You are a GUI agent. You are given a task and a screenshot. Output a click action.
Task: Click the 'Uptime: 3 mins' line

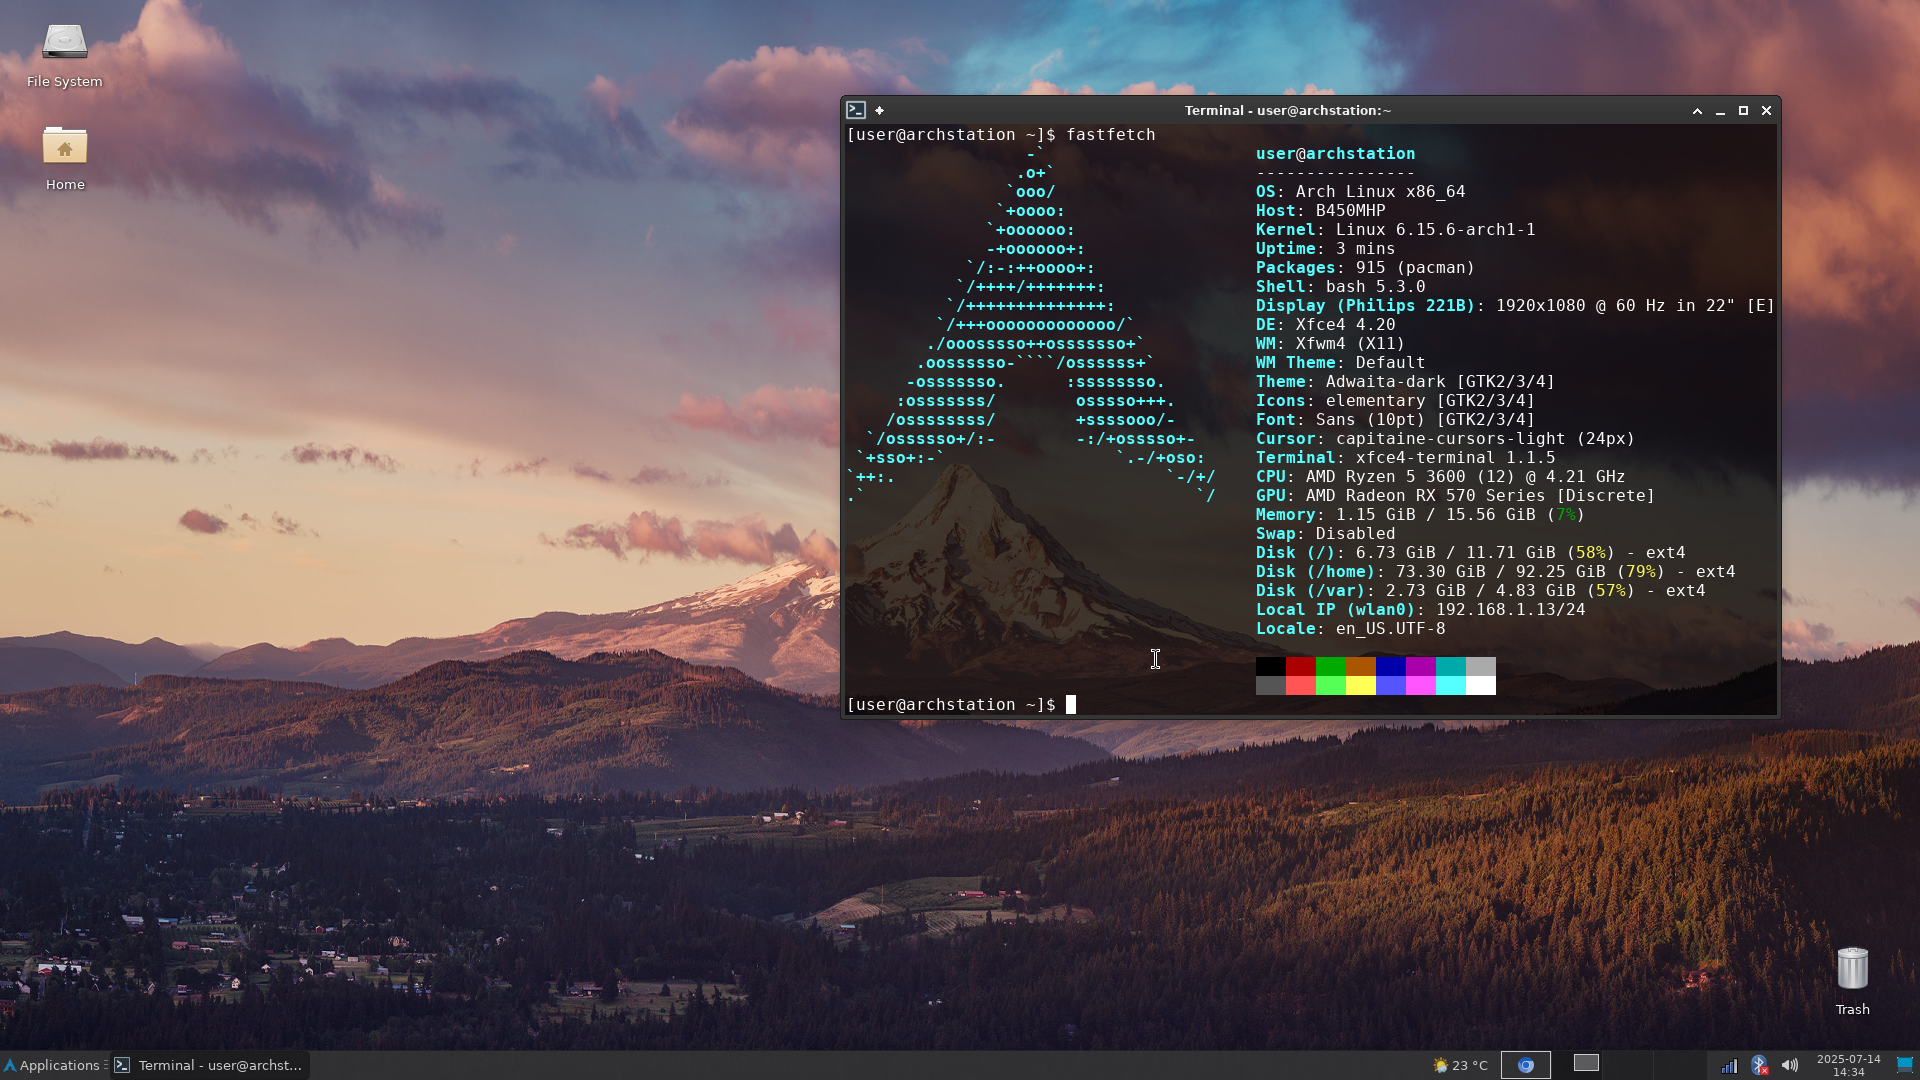[x=1326, y=249]
